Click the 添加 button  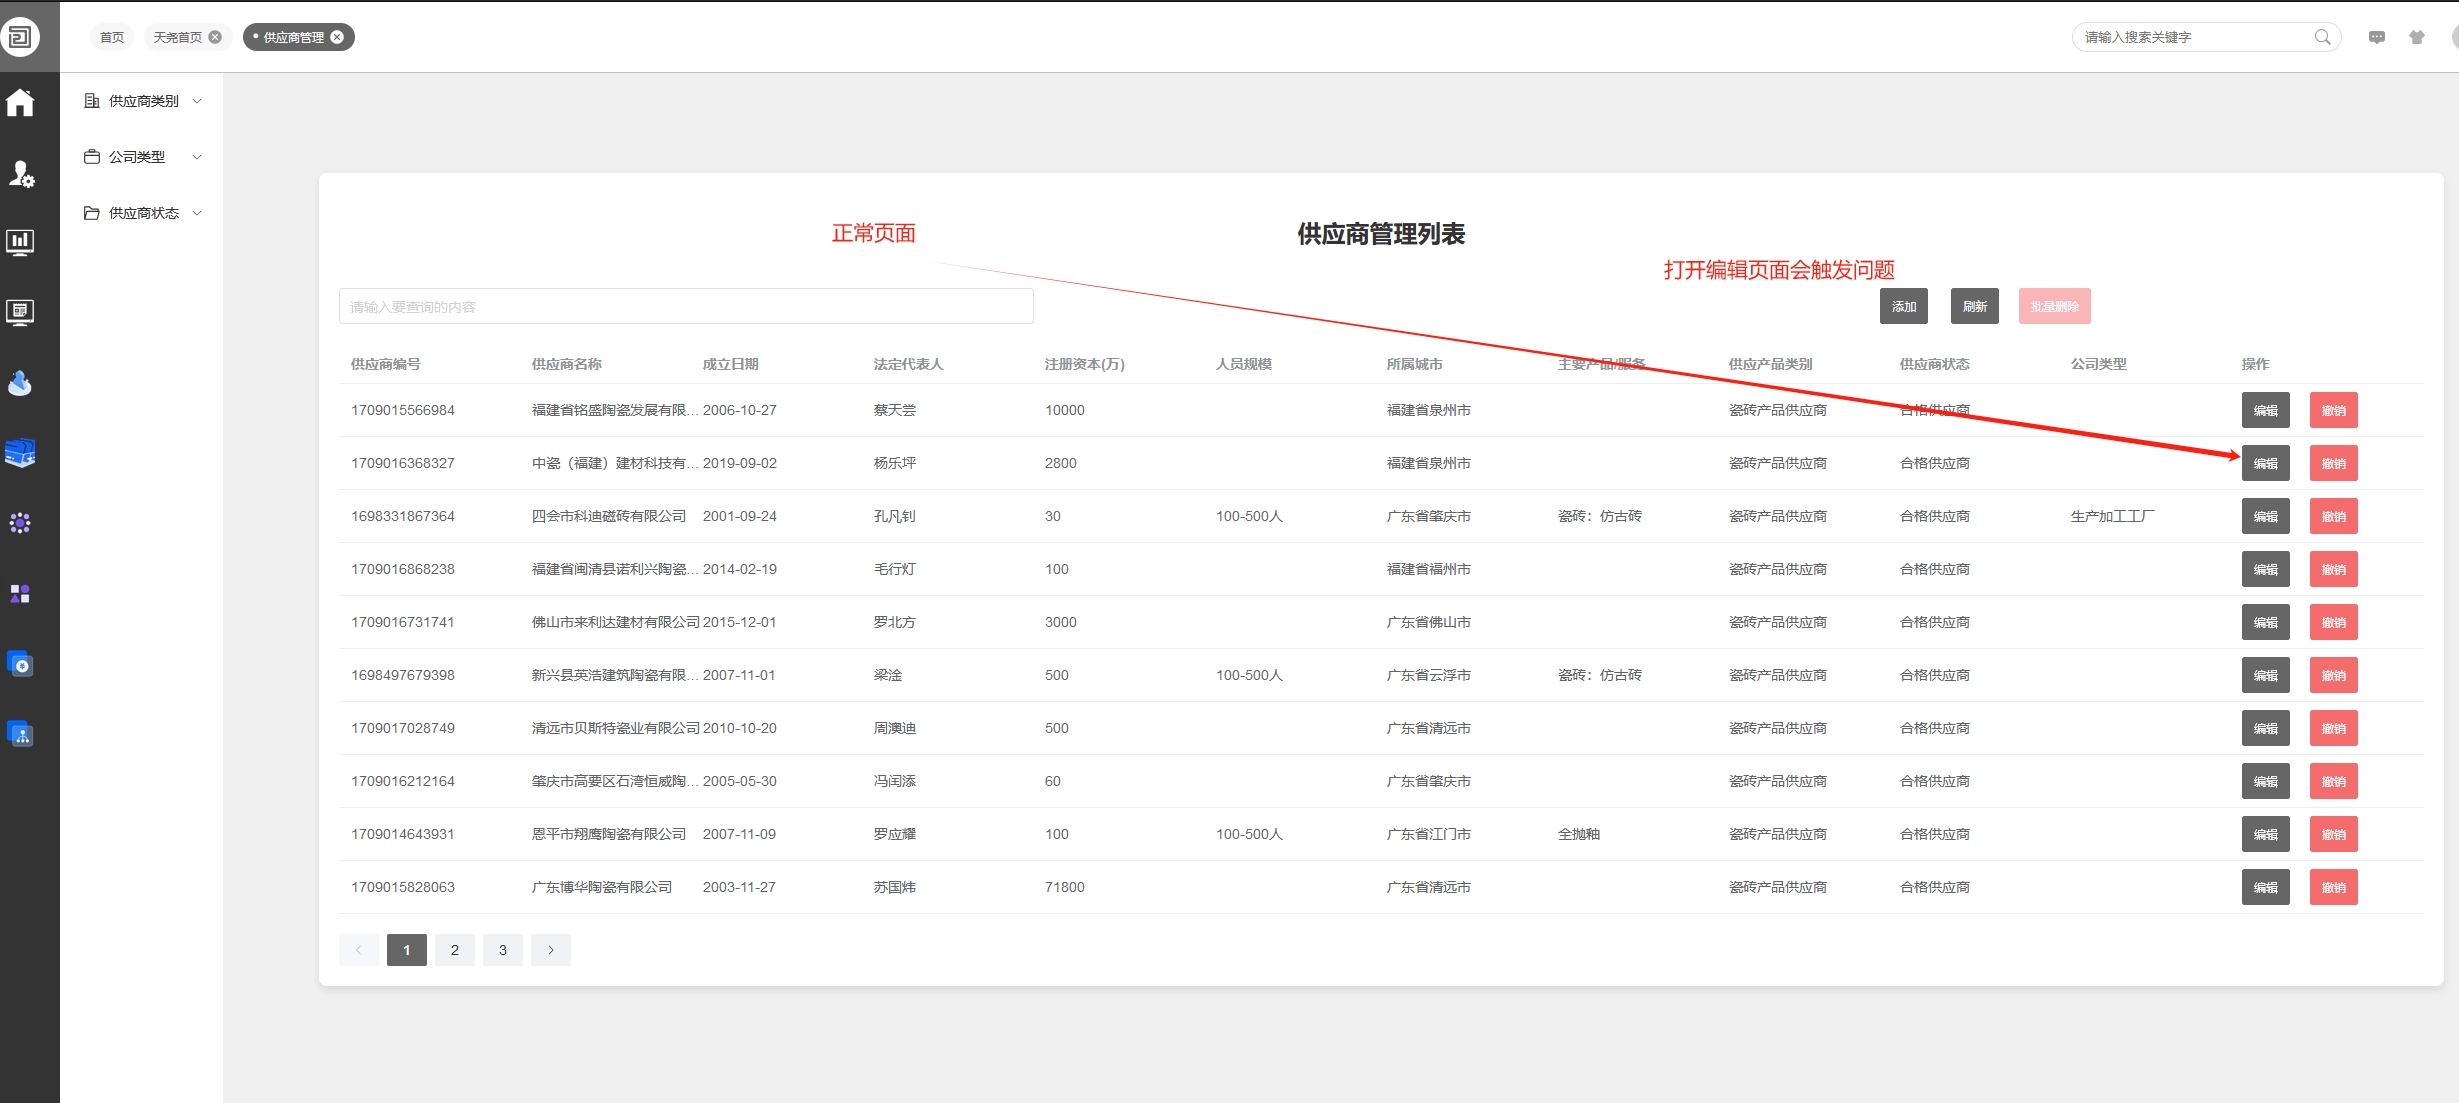pyautogui.click(x=1903, y=306)
